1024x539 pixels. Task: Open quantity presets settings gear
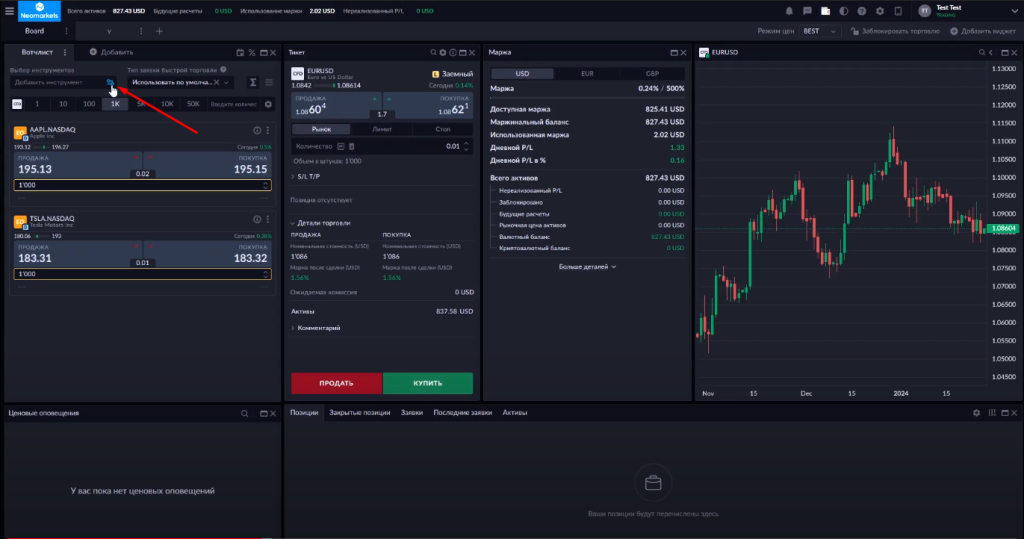(x=268, y=104)
